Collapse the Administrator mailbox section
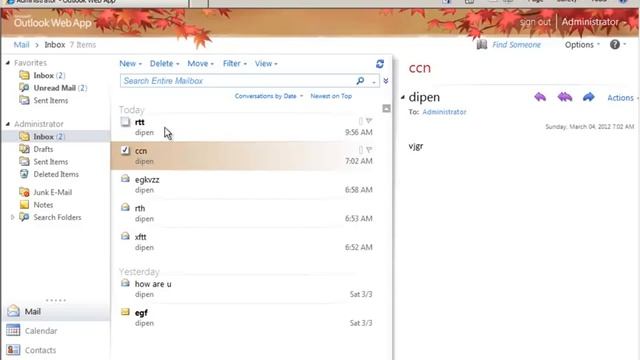Viewport: 640px width, 360px height. [8, 124]
